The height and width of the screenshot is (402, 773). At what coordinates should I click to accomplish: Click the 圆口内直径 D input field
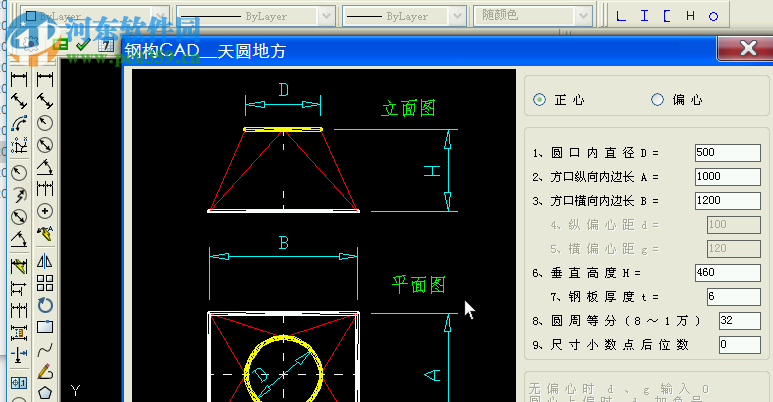point(727,153)
